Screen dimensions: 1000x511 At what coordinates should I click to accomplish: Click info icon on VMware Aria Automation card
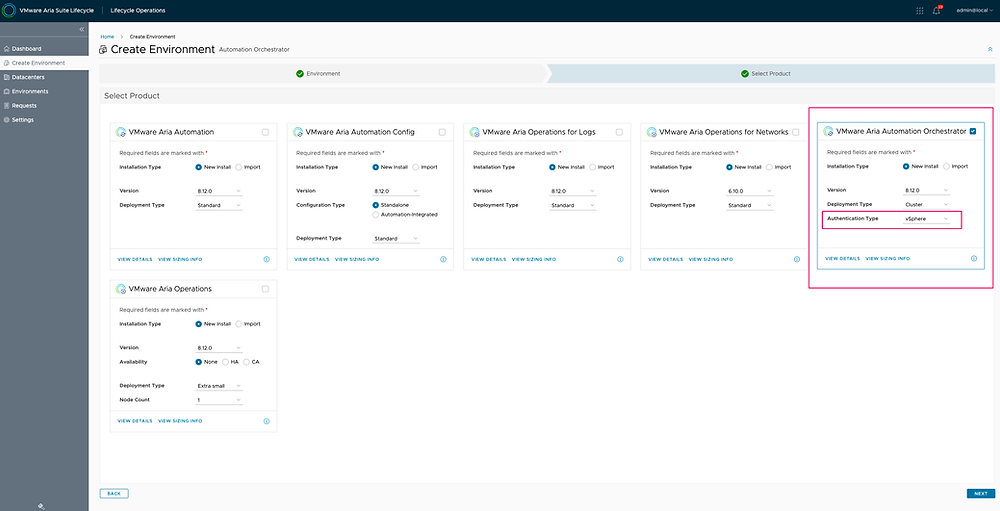click(266, 259)
